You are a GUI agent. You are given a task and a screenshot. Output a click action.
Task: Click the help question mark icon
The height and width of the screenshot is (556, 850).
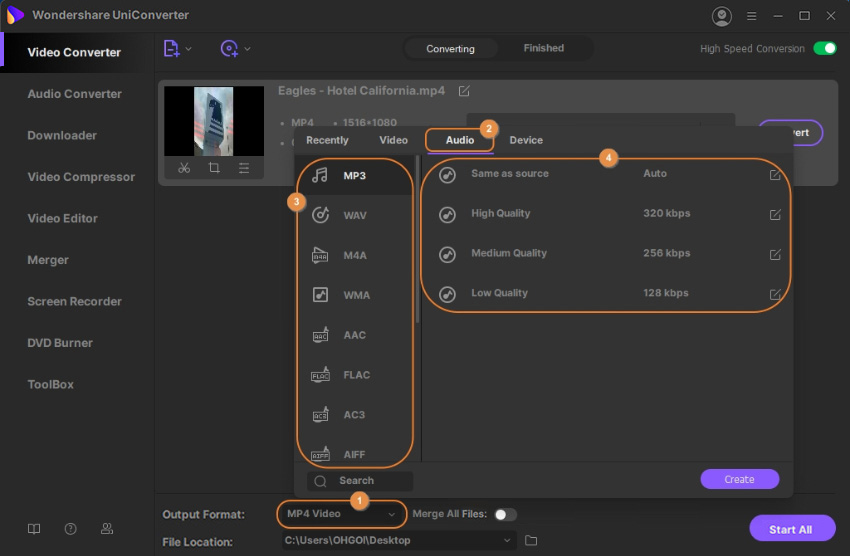70,529
